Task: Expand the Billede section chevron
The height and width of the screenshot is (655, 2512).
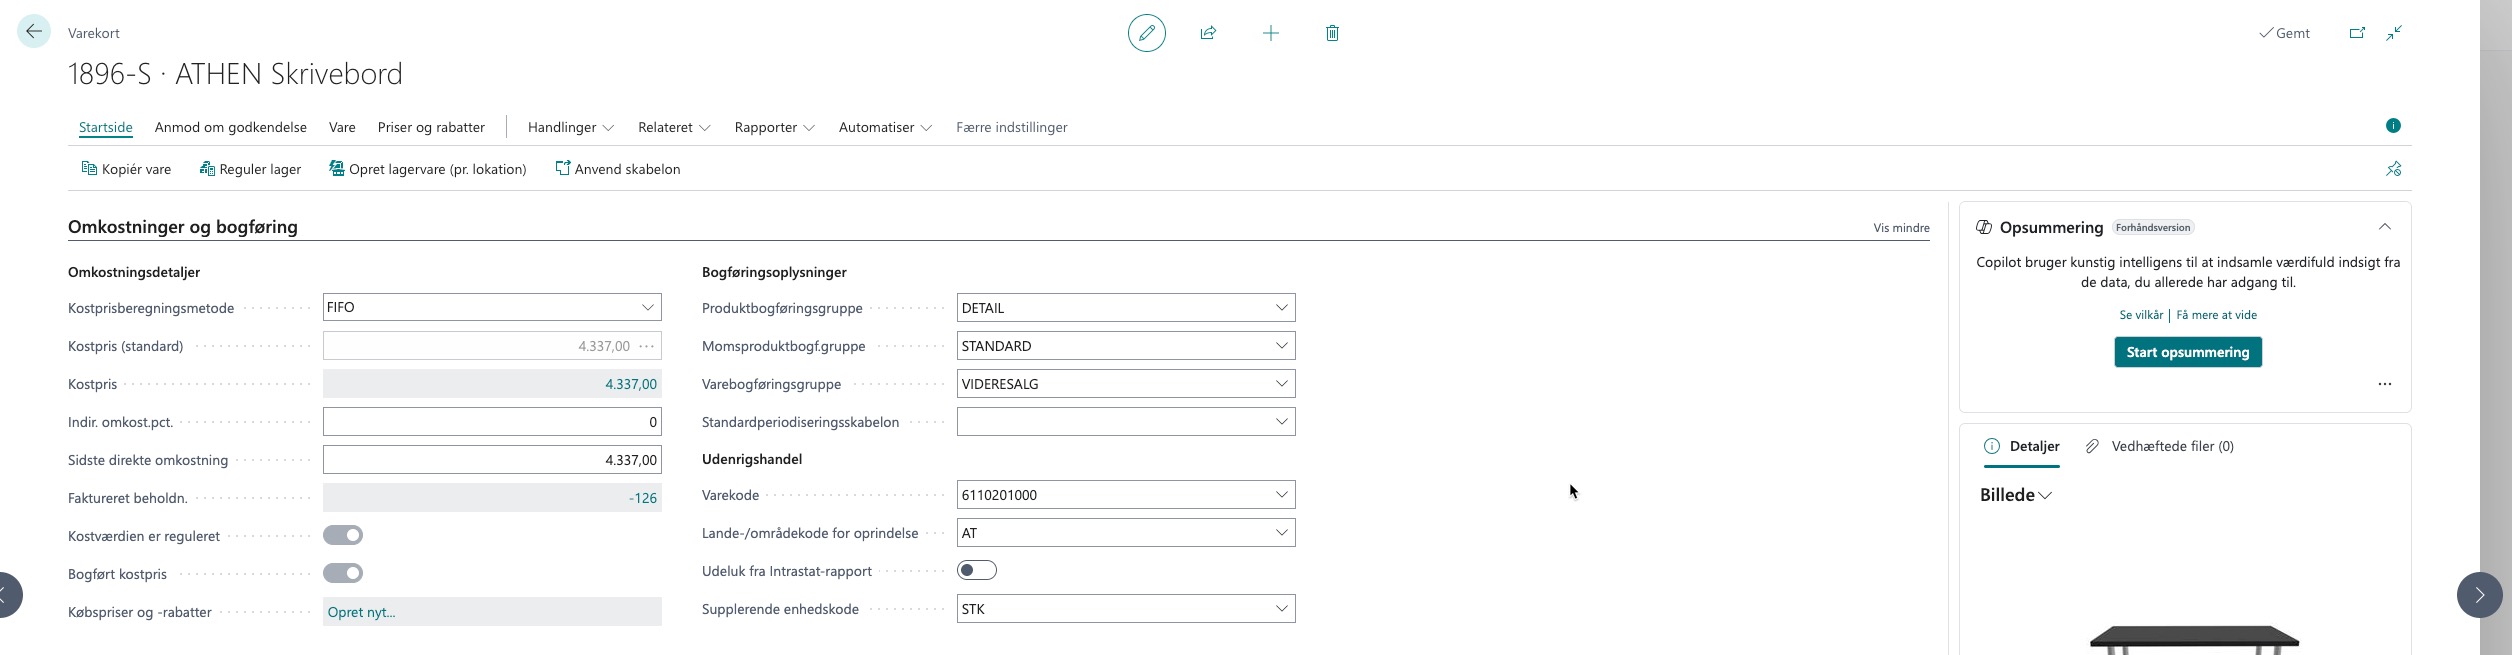Action: [2045, 496]
